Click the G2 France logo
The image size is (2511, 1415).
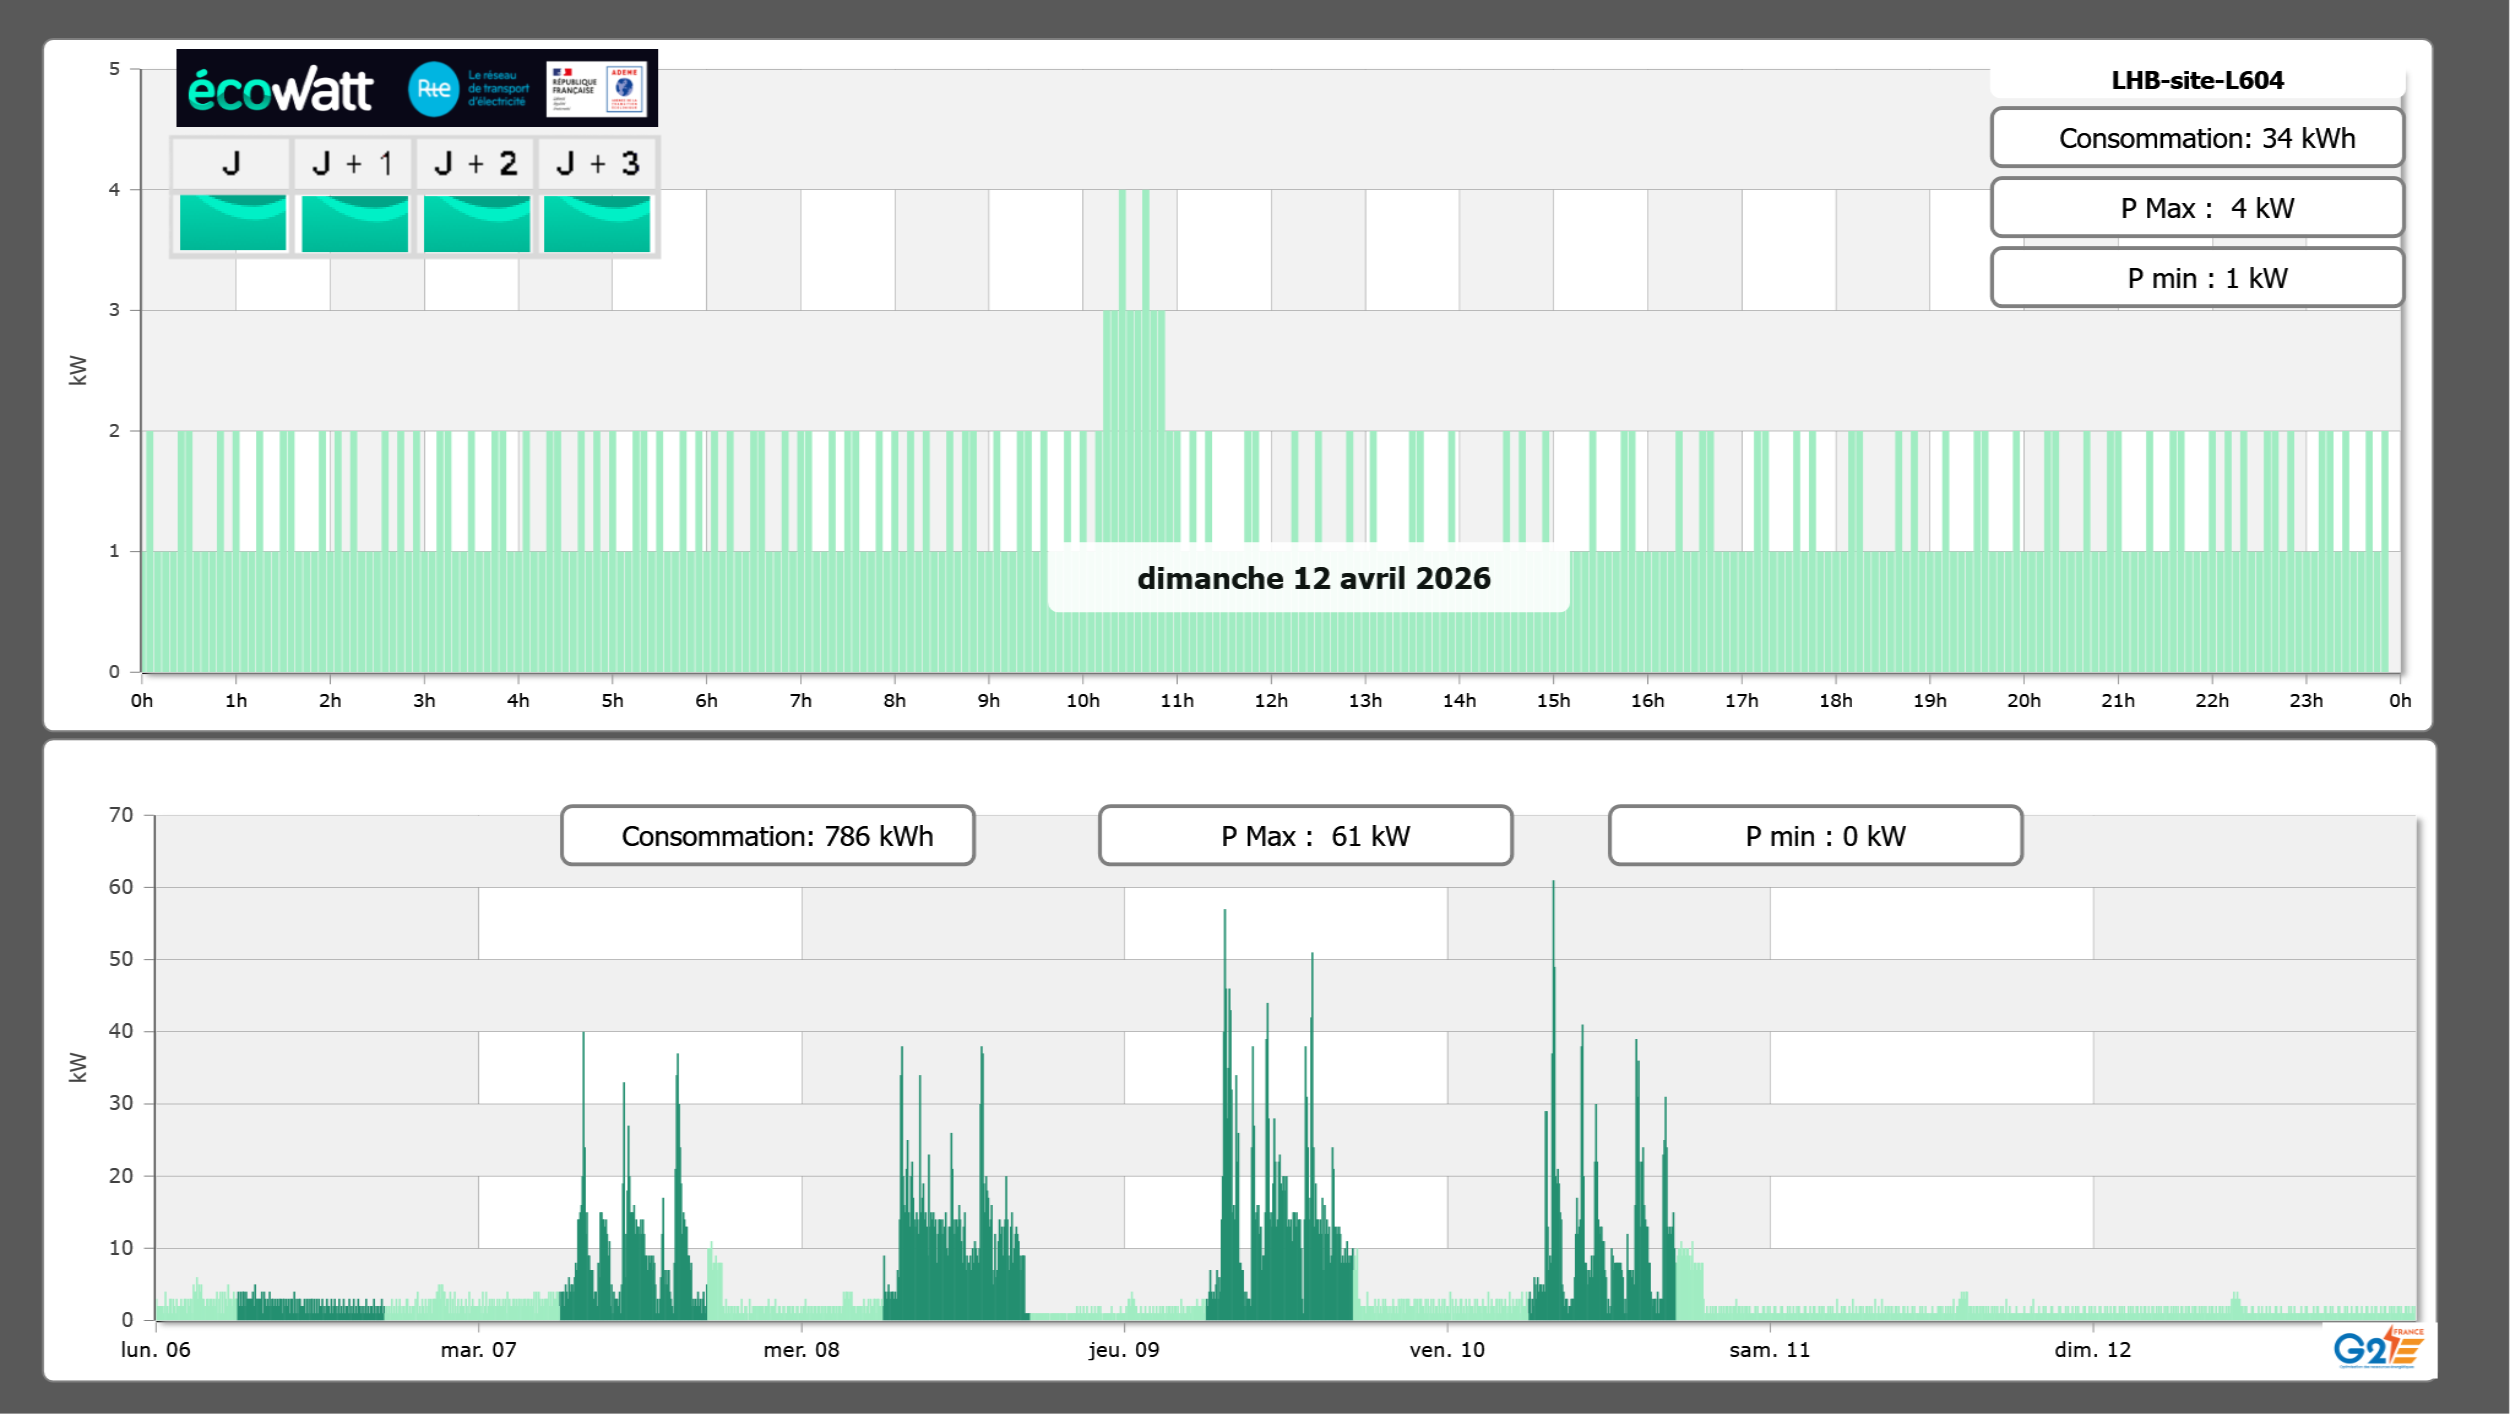2378,1347
